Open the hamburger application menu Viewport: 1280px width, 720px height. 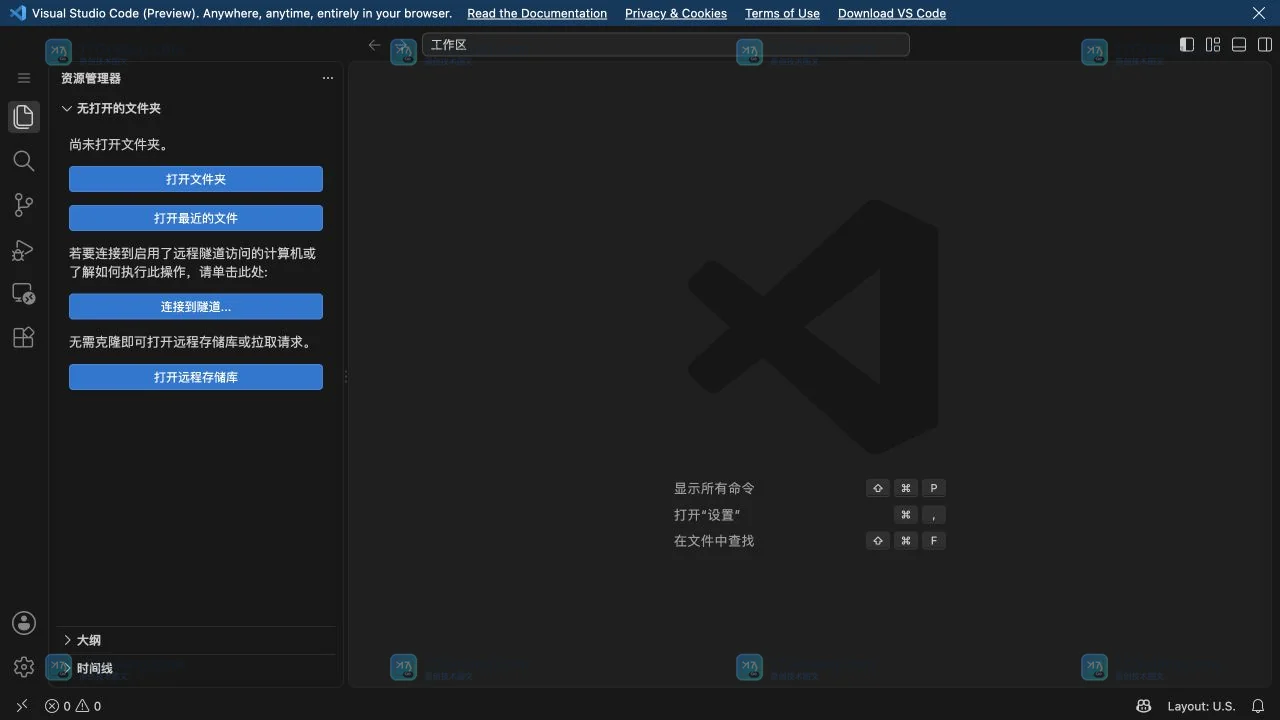24,78
